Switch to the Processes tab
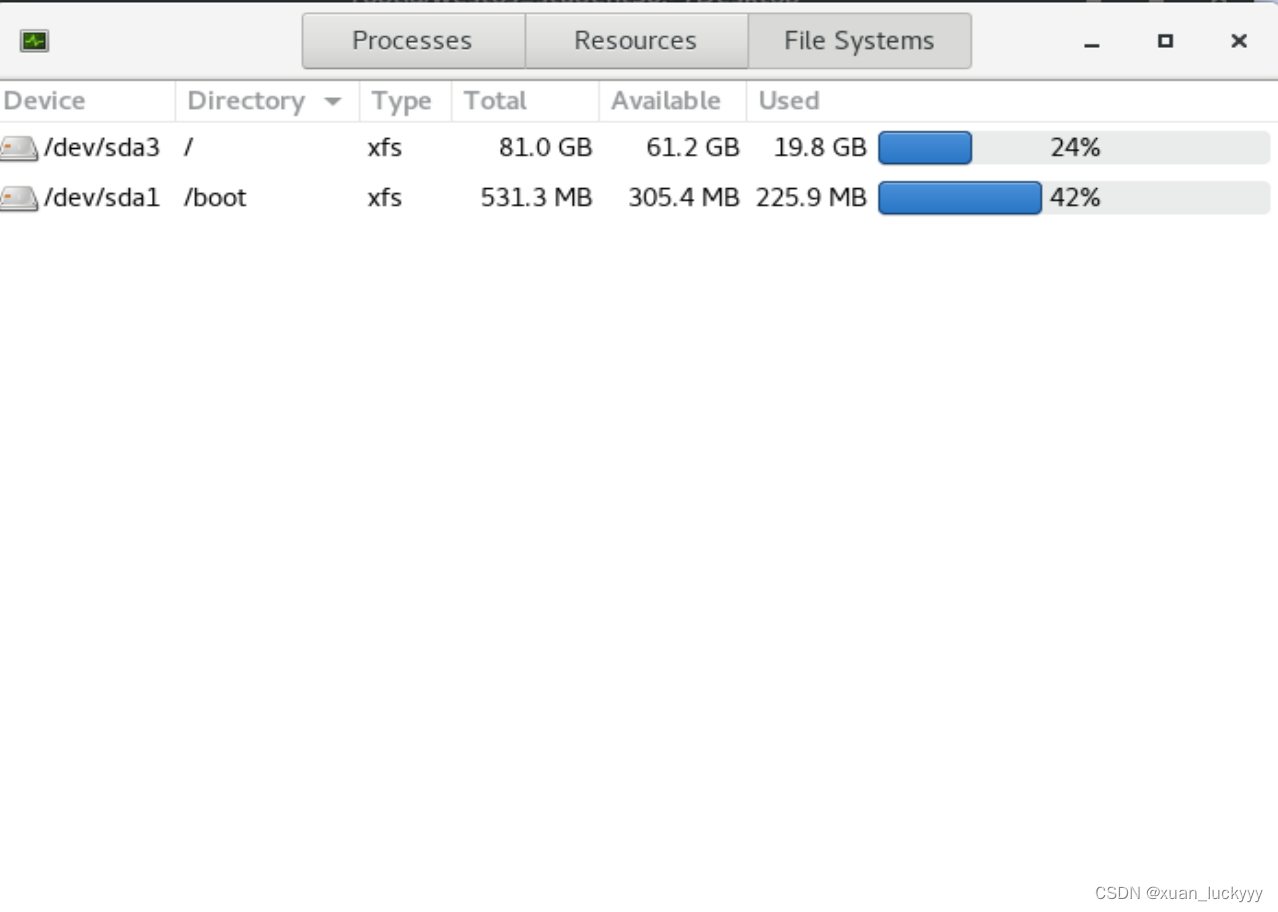Image resolution: width=1278 pixels, height=912 pixels. pos(413,41)
